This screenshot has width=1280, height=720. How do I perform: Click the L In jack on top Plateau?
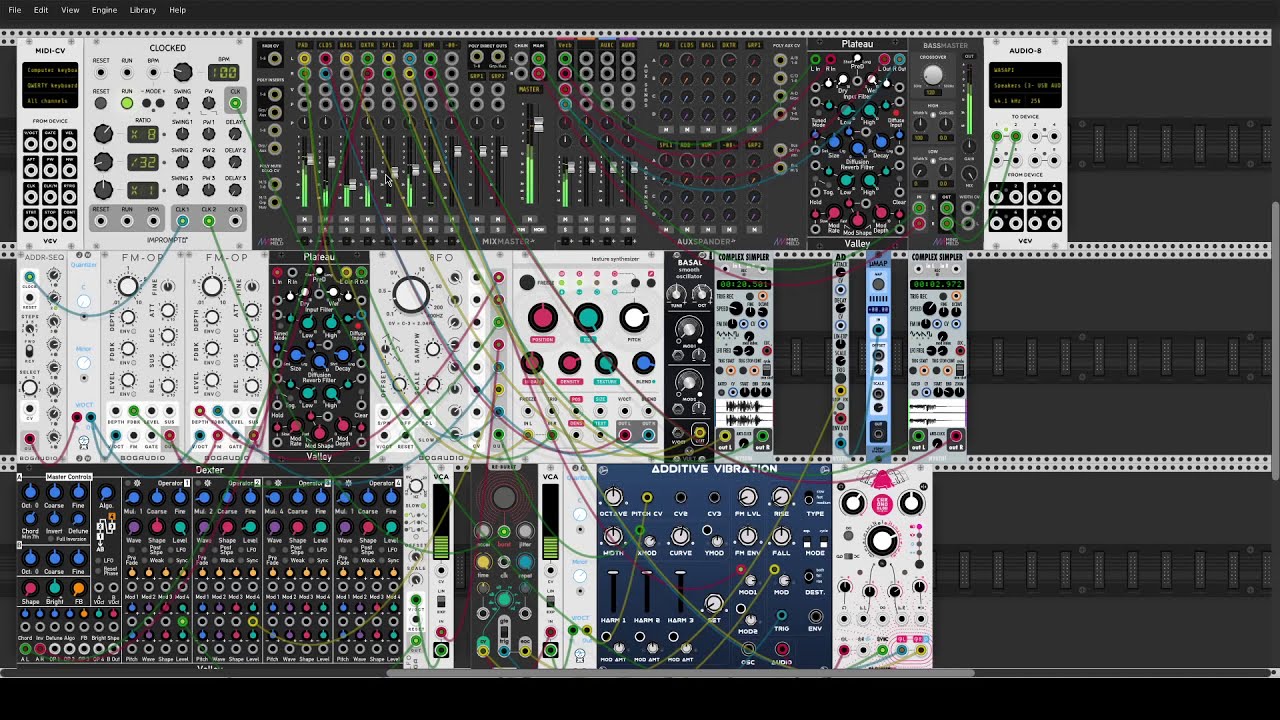pos(815,59)
